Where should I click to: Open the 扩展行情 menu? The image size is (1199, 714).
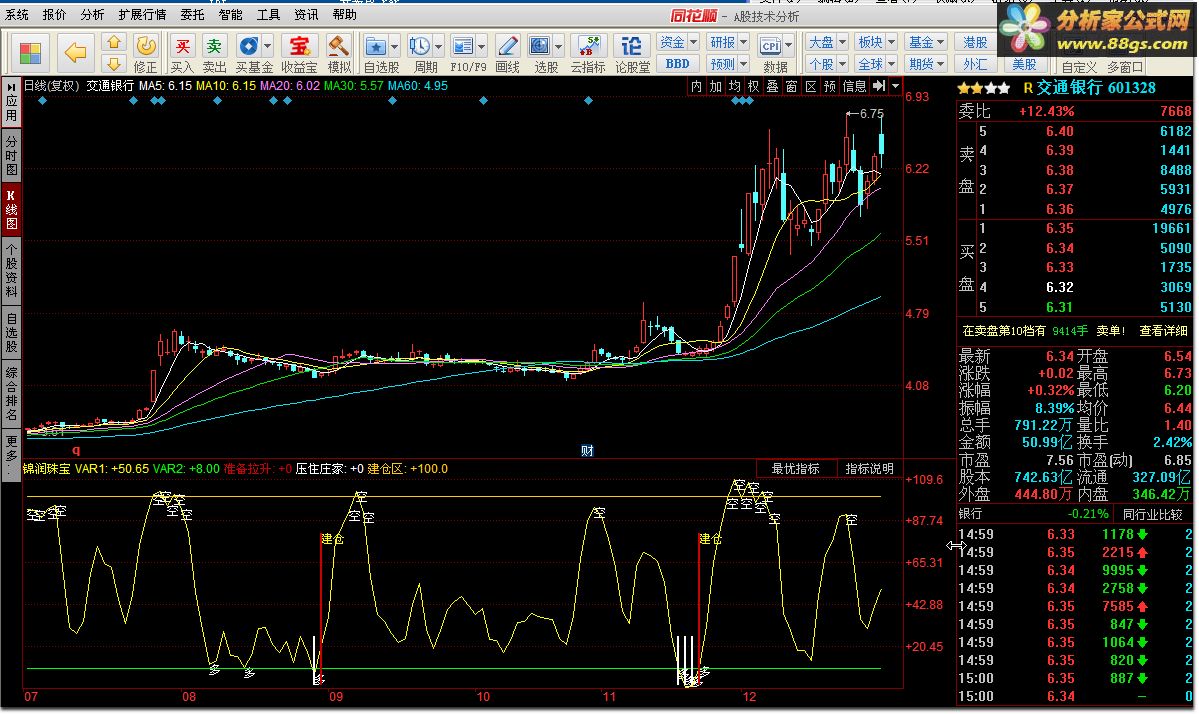pyautogui.click(x=142, y=15)
